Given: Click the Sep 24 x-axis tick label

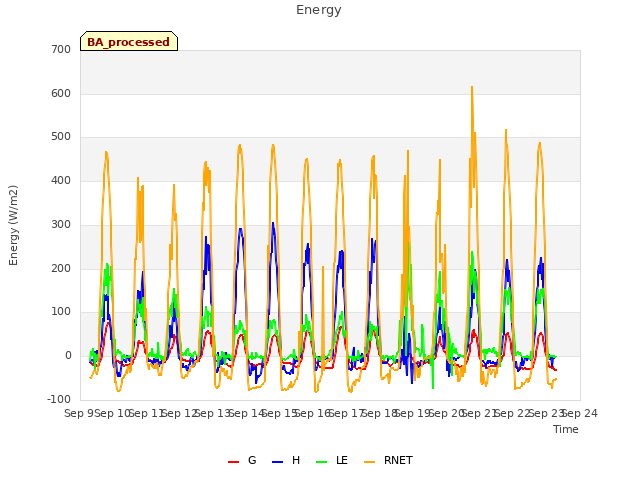Looking at the screenshot, I should point(580,413).
